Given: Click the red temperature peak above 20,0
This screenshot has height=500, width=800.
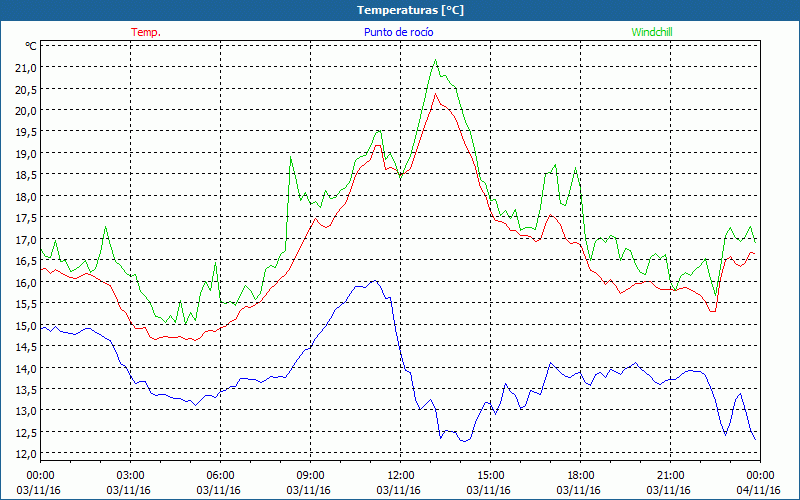Looking at the screenshot, I should click(x=435, y=94).
